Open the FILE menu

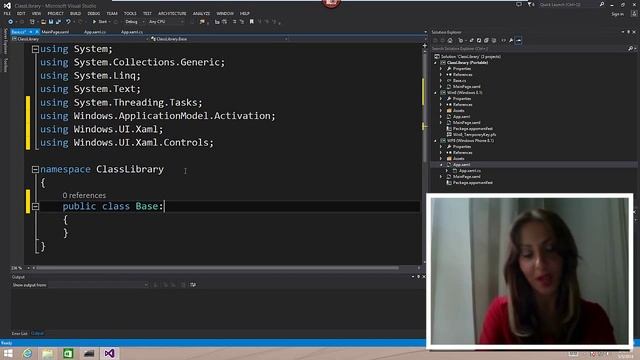pos(7,13)
